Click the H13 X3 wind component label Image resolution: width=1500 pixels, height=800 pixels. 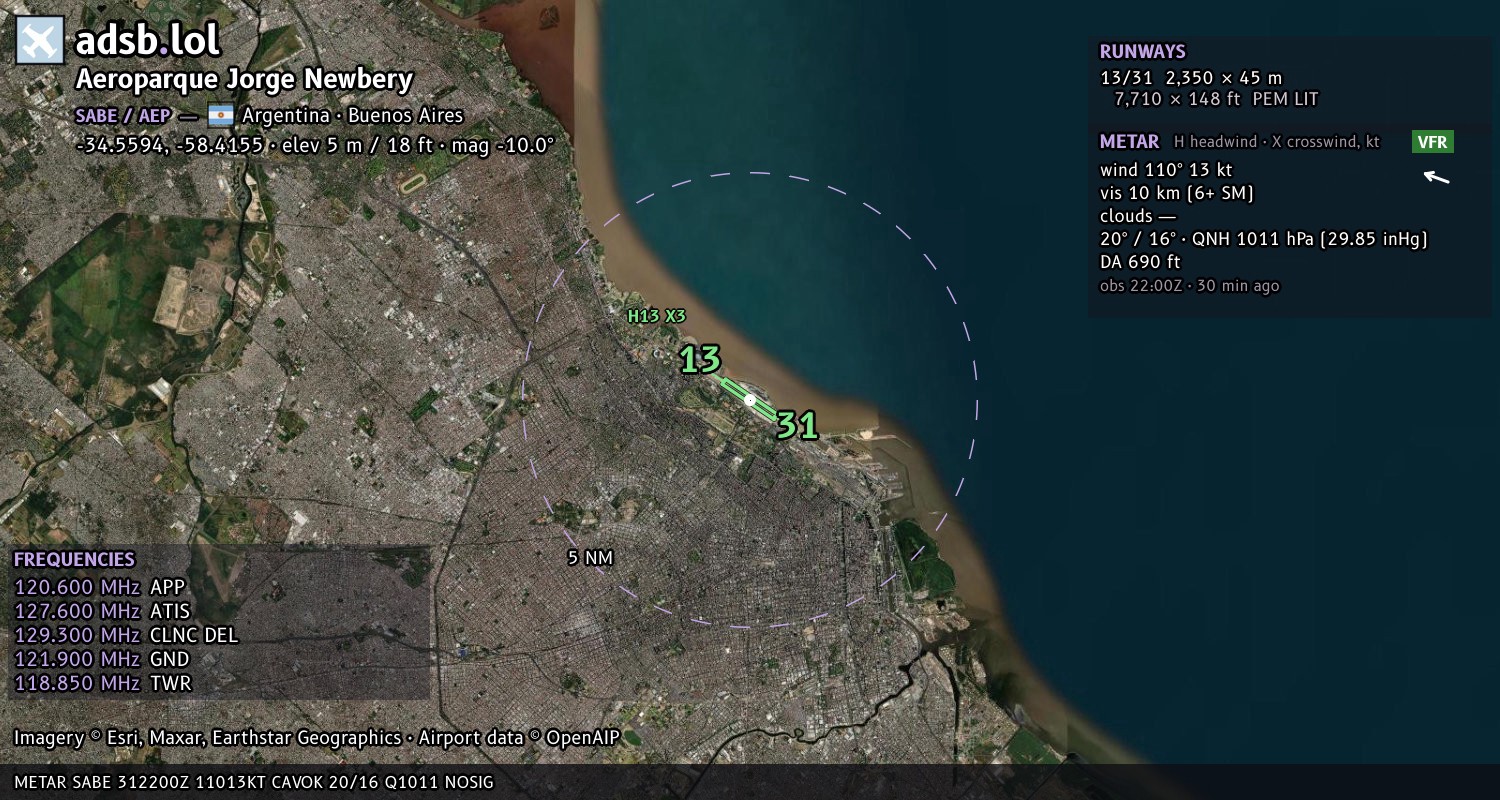coord(657,316)
